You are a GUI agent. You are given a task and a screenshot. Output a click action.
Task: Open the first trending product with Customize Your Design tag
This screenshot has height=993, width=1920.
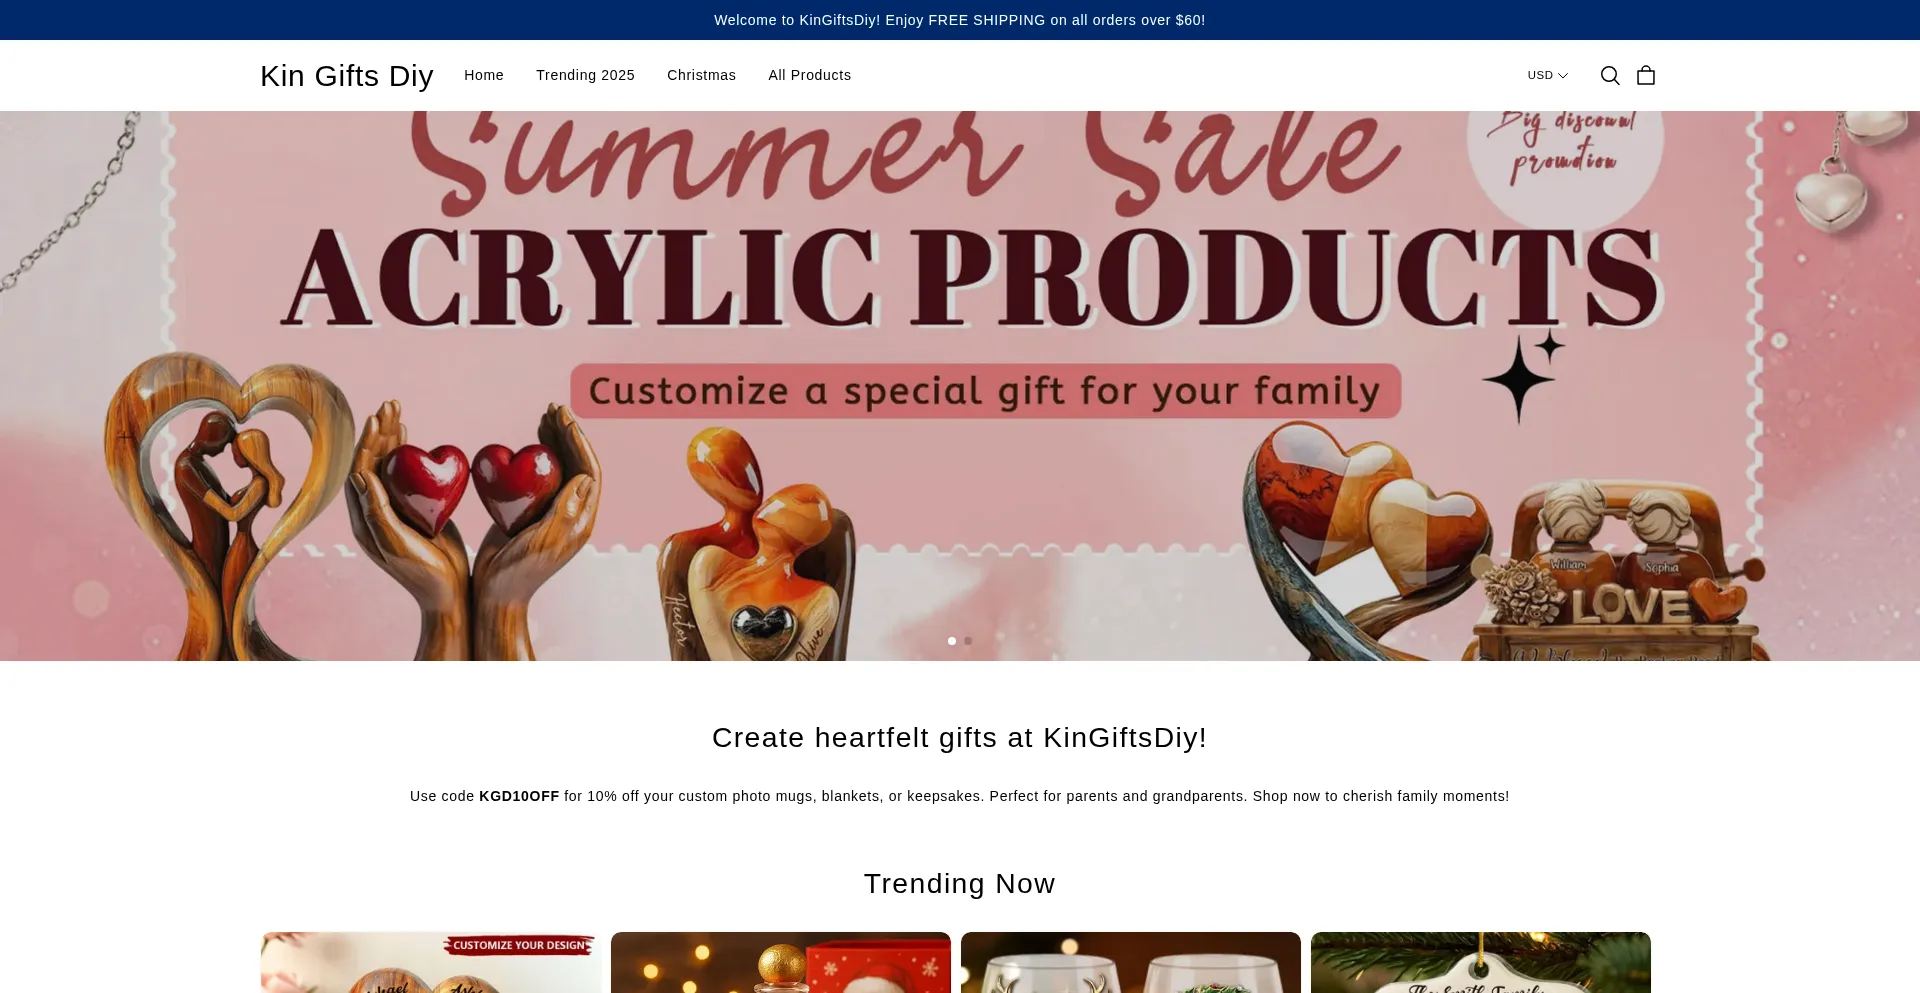(431, 963)
